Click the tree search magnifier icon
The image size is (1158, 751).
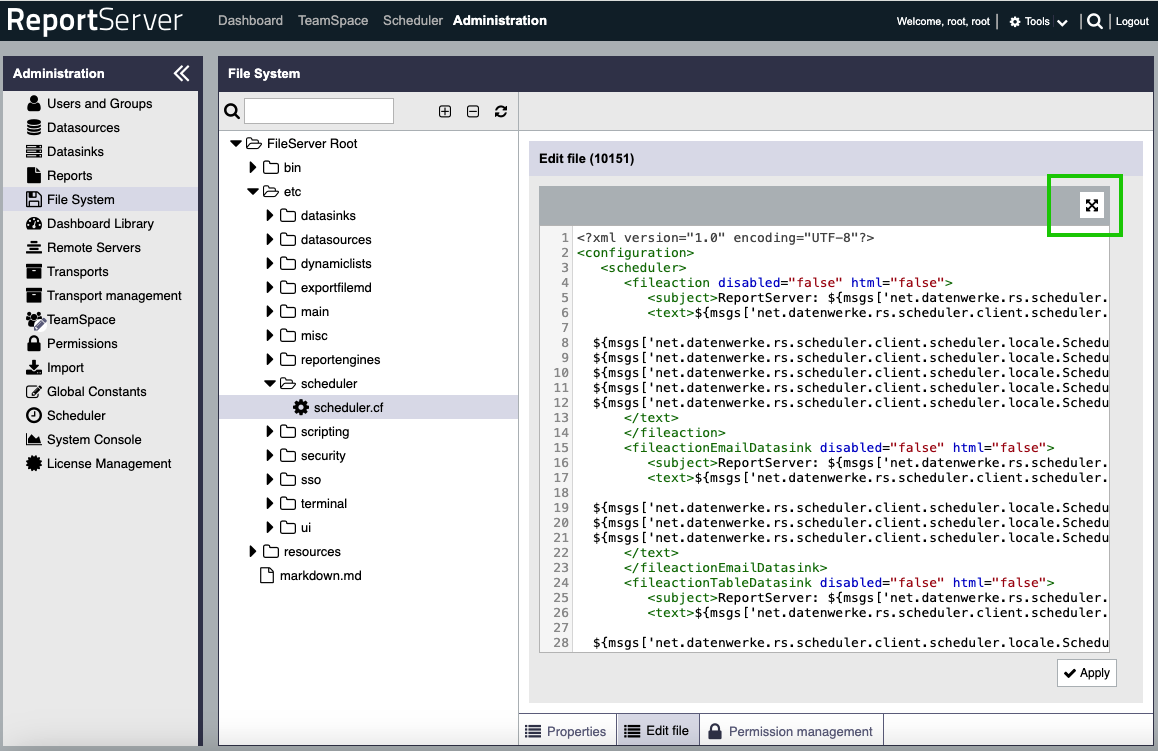(x=232, y=112)
